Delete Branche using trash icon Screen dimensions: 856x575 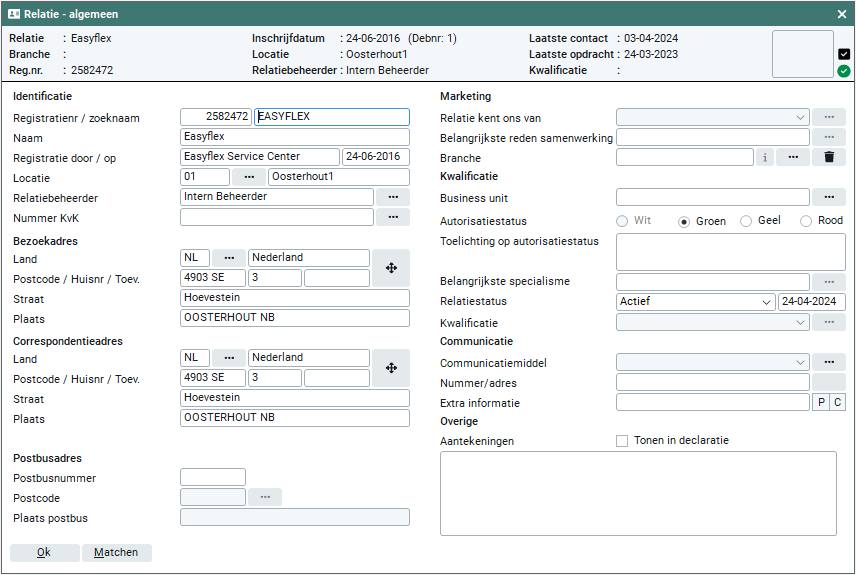pos(829,157)
